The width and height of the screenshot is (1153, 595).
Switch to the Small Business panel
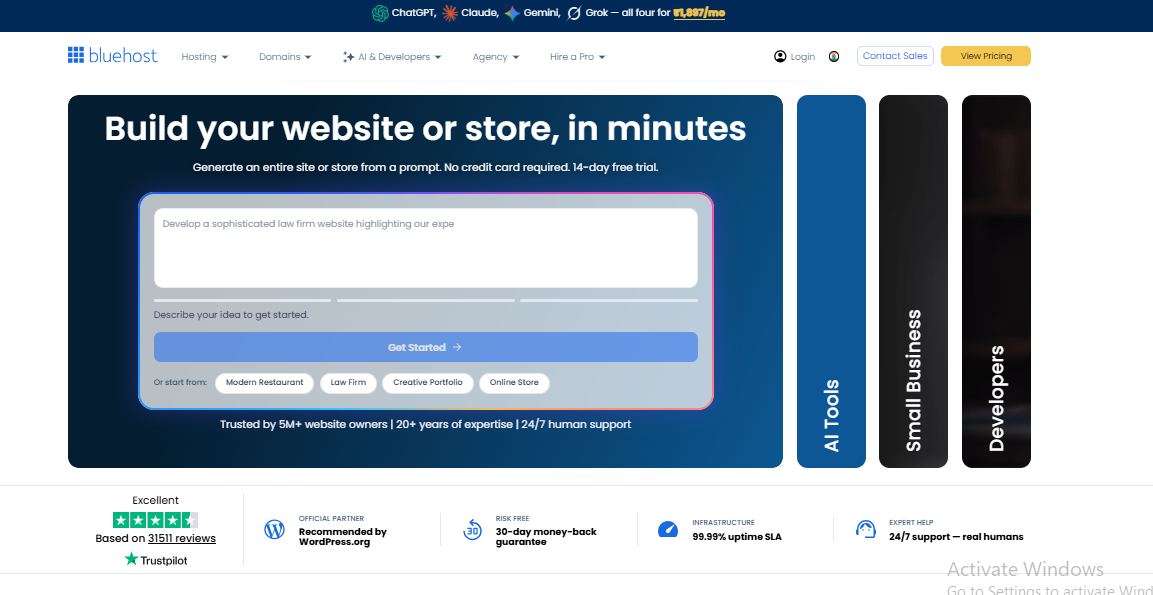tap(913, 281)
